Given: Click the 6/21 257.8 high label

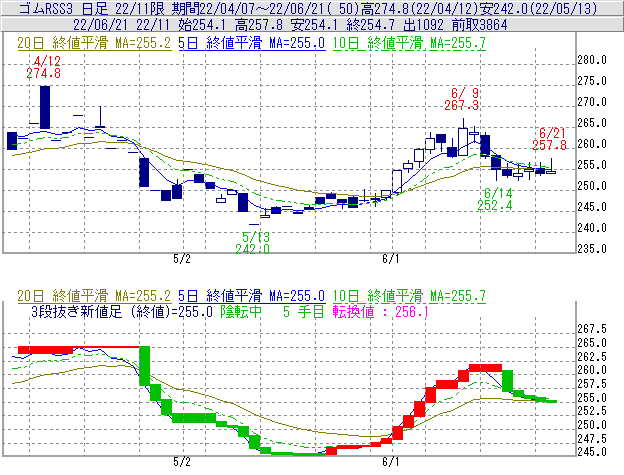Looking at the screenshot, I should click(550, 139).
